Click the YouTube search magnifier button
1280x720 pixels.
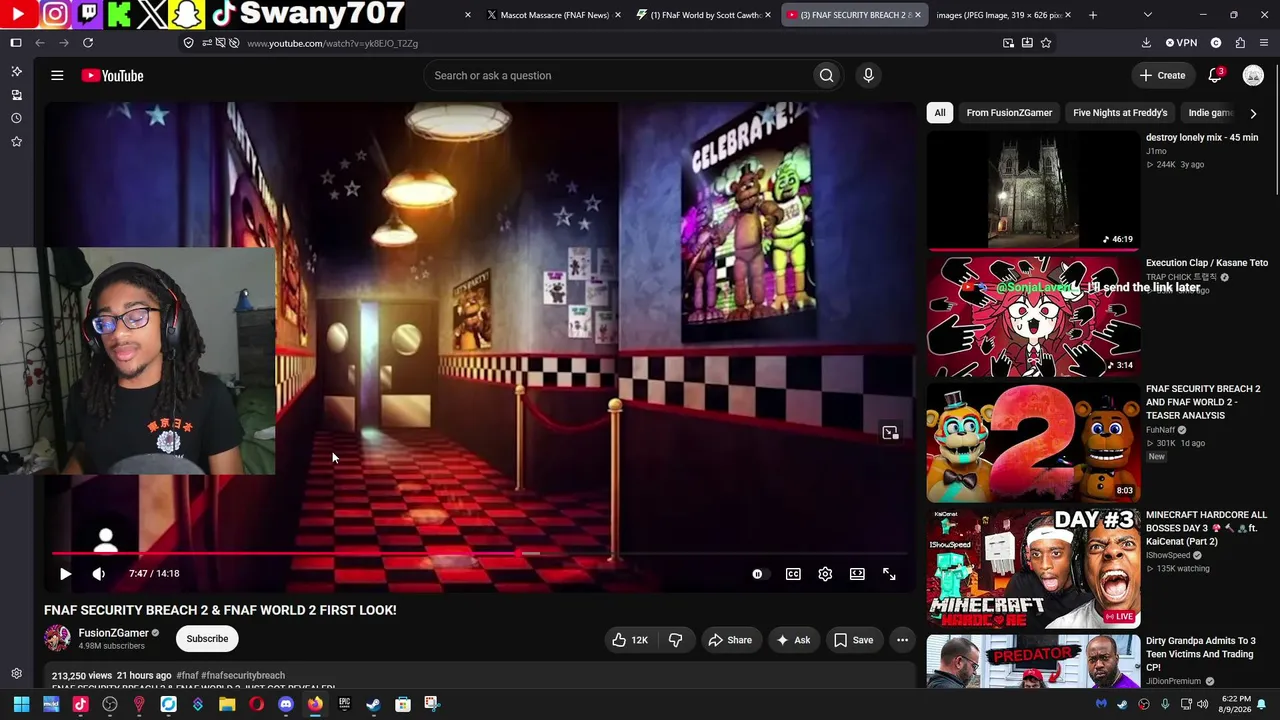tap(826, 75)
